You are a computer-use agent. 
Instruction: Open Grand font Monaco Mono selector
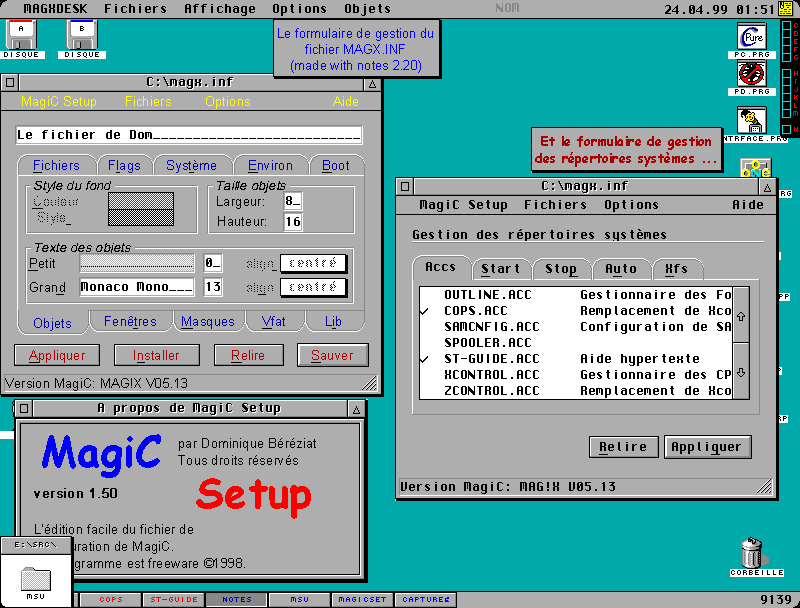click(137, 287)
